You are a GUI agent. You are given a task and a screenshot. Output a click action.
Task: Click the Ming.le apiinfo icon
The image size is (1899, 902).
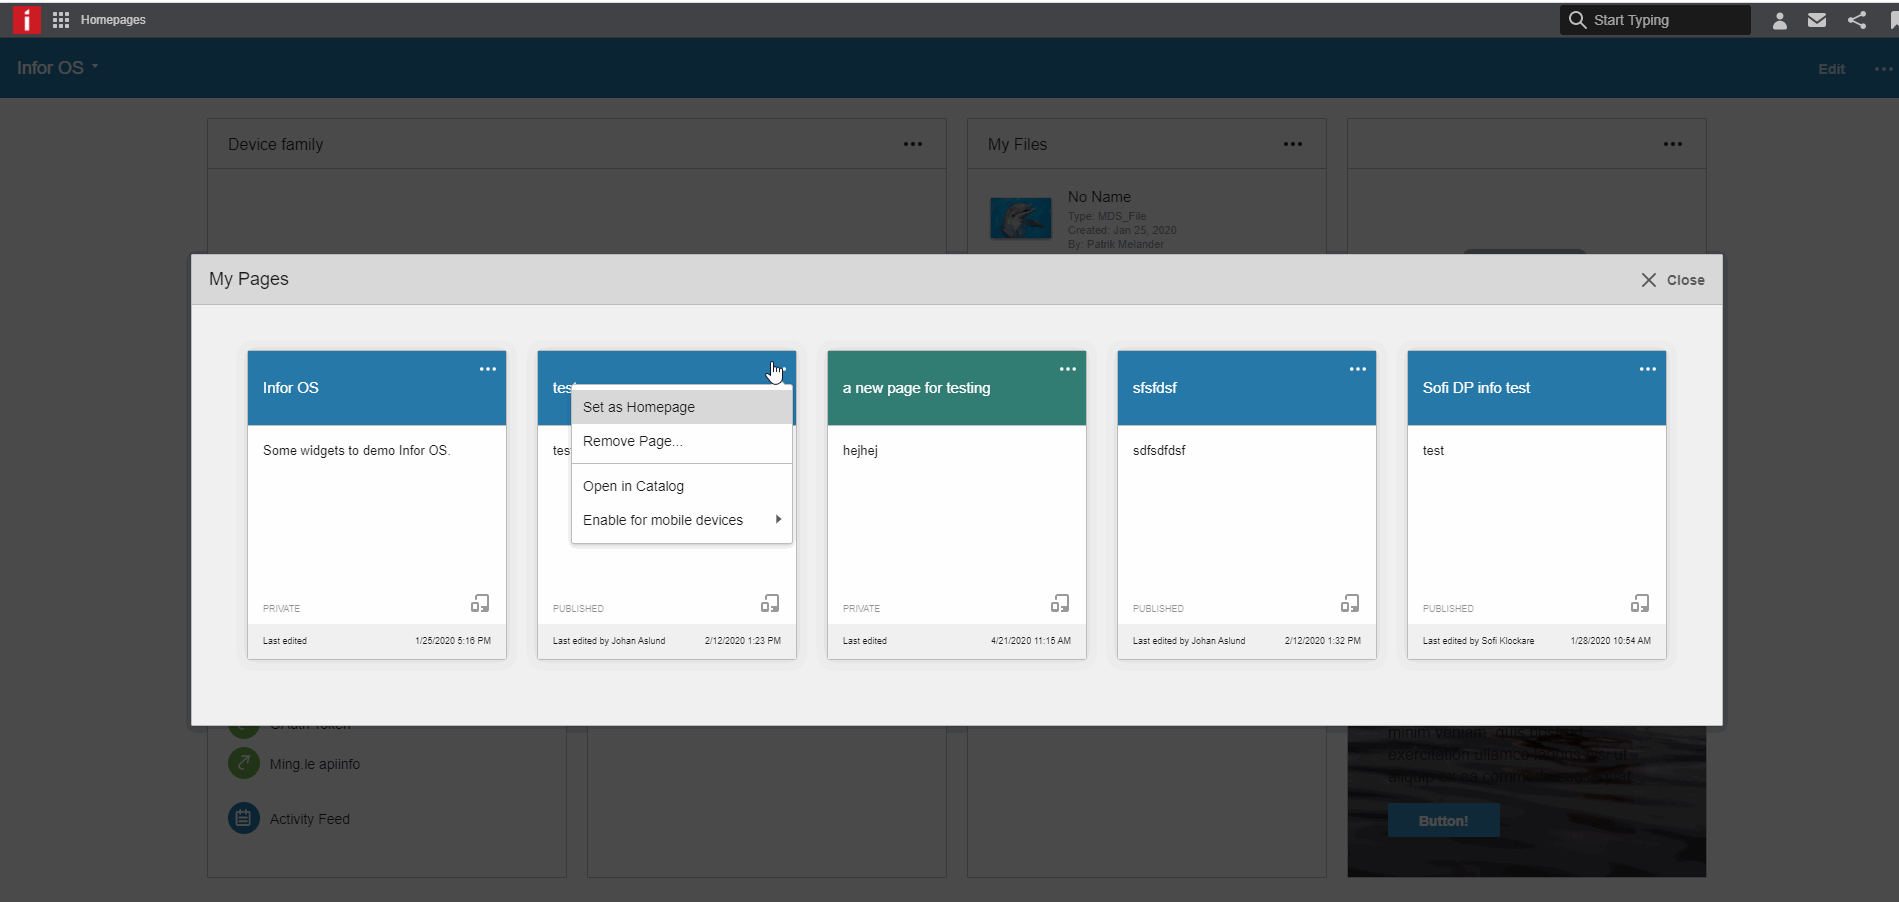coord(243,763)
